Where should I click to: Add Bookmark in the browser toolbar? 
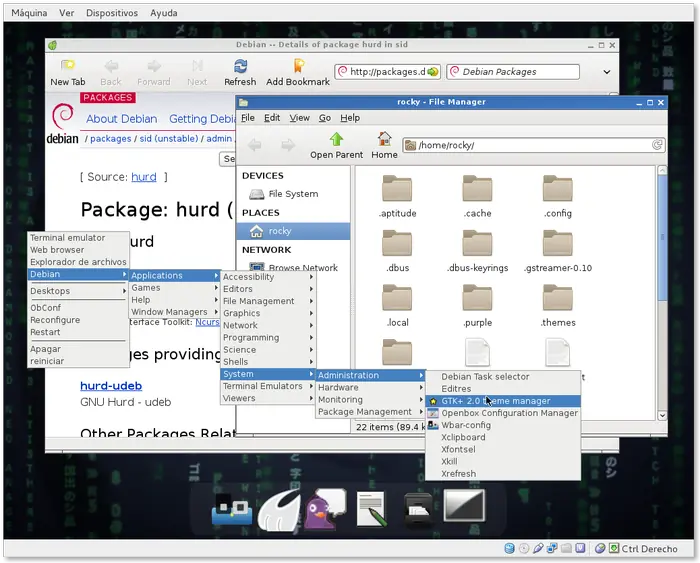click(298, 72)
